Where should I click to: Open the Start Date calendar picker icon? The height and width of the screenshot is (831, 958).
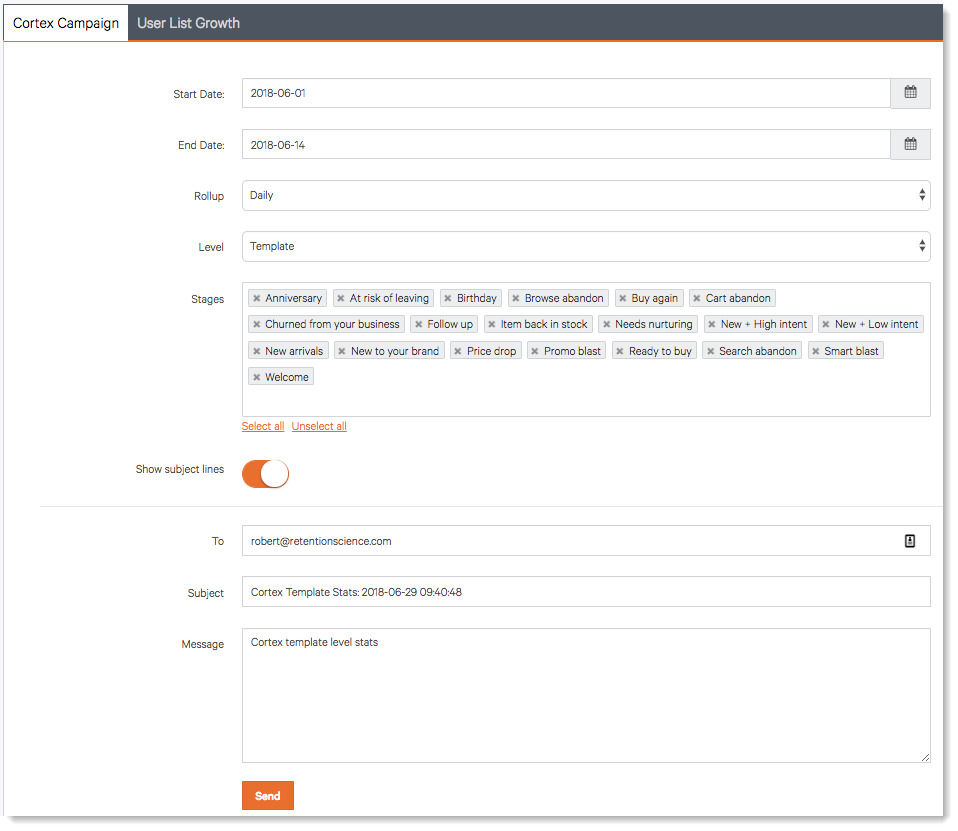(x=910, y=93)
